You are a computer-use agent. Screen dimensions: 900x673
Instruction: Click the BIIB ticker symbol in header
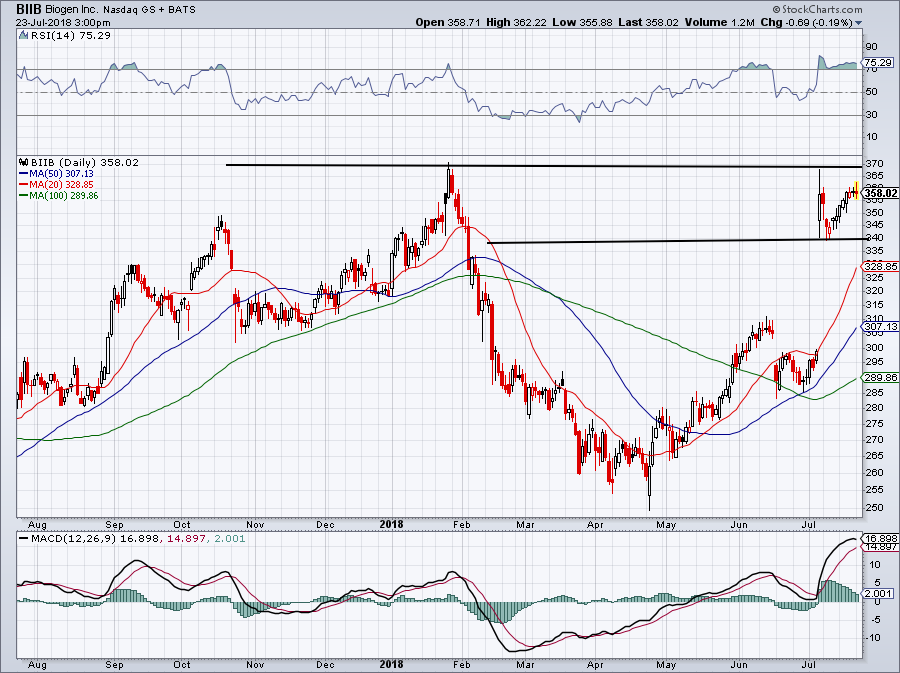29,9
